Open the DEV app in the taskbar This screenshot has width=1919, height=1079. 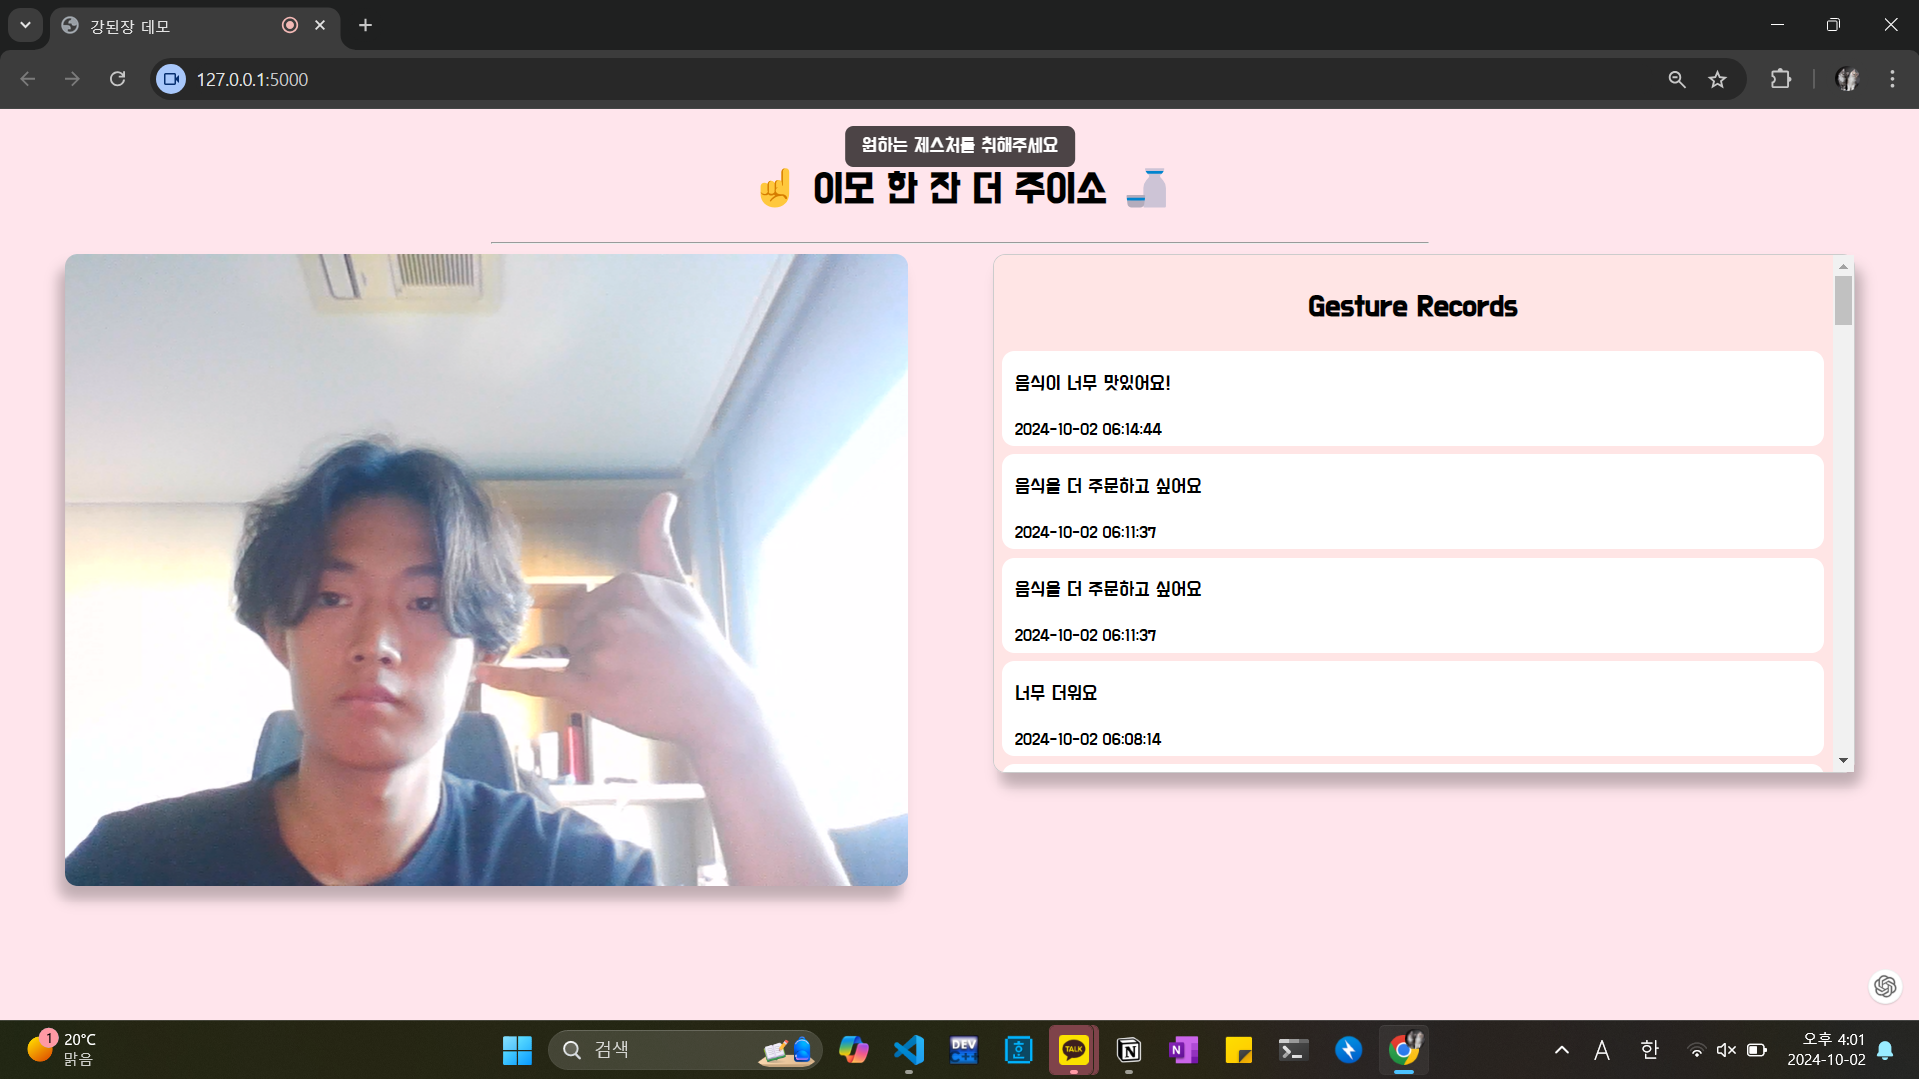tap(964, 1050)
